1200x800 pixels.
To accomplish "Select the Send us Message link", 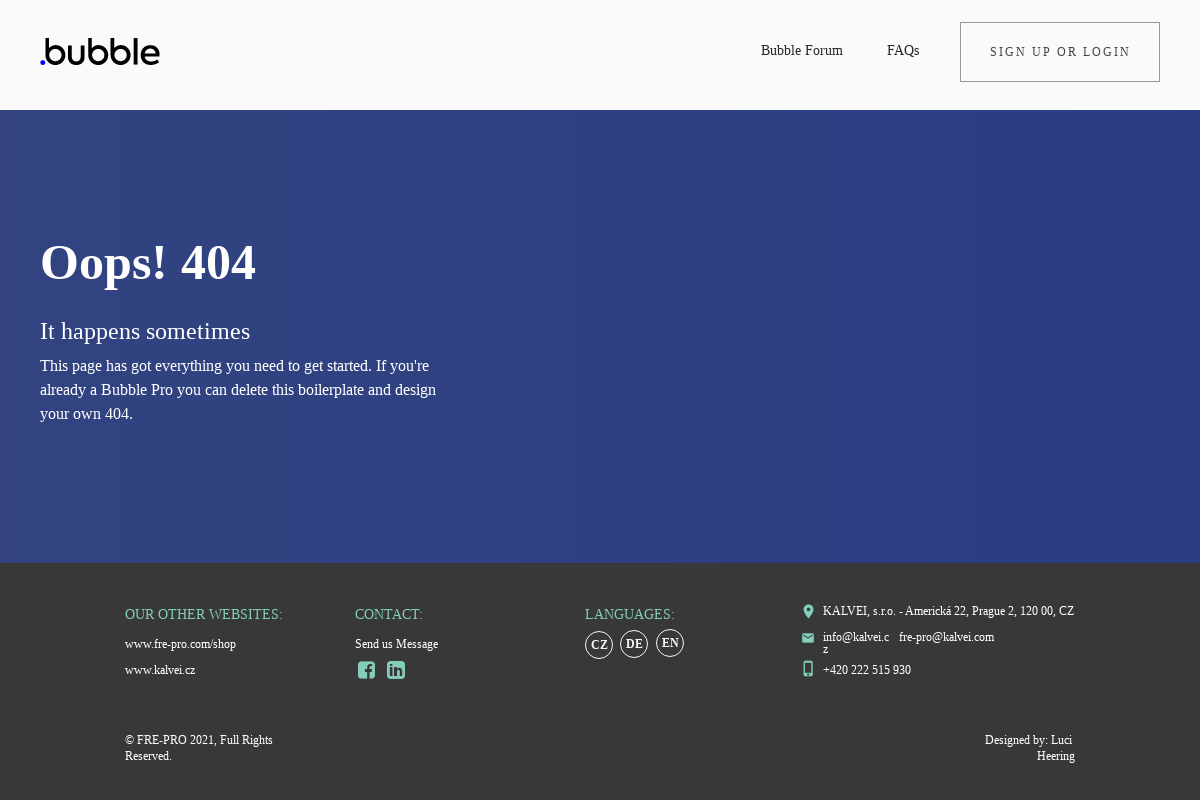I will (396, 644).
